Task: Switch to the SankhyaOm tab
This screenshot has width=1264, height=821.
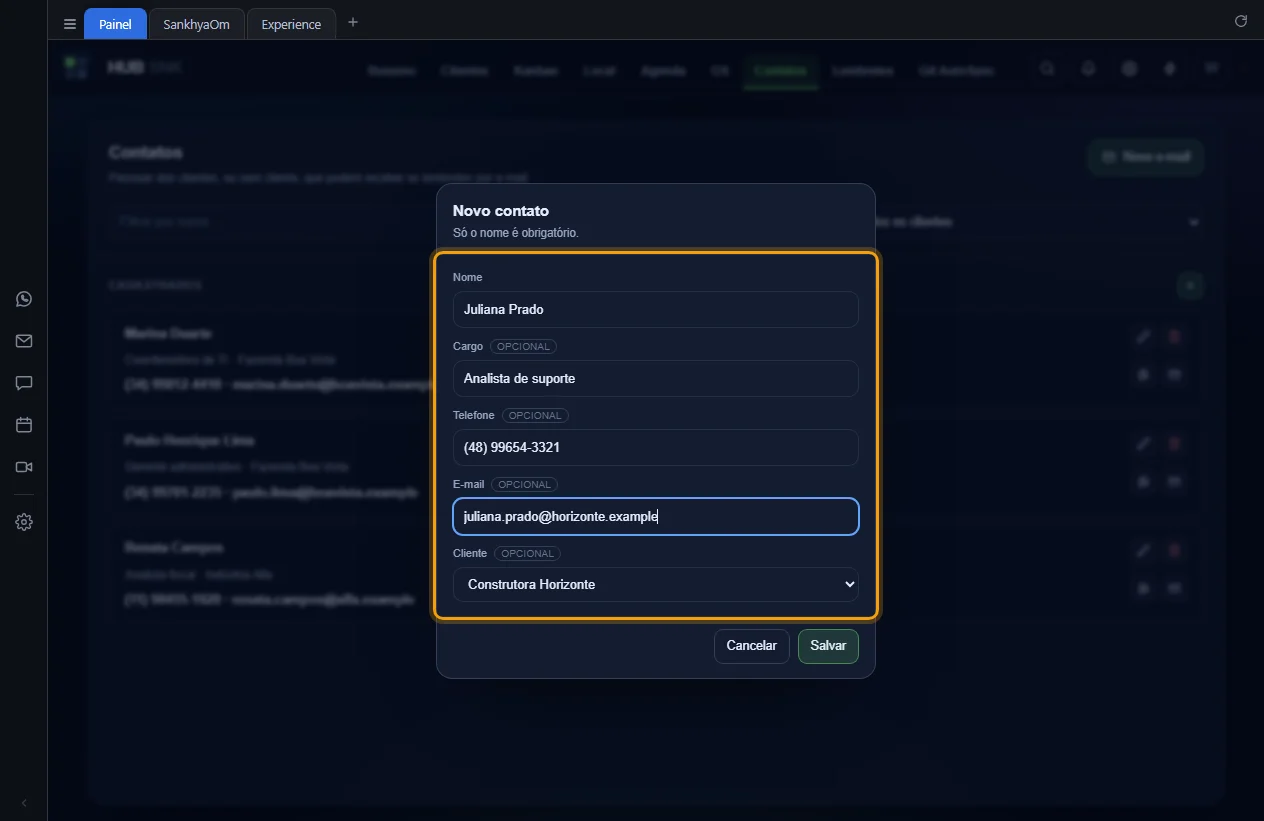Action: [x=196, y=24]
